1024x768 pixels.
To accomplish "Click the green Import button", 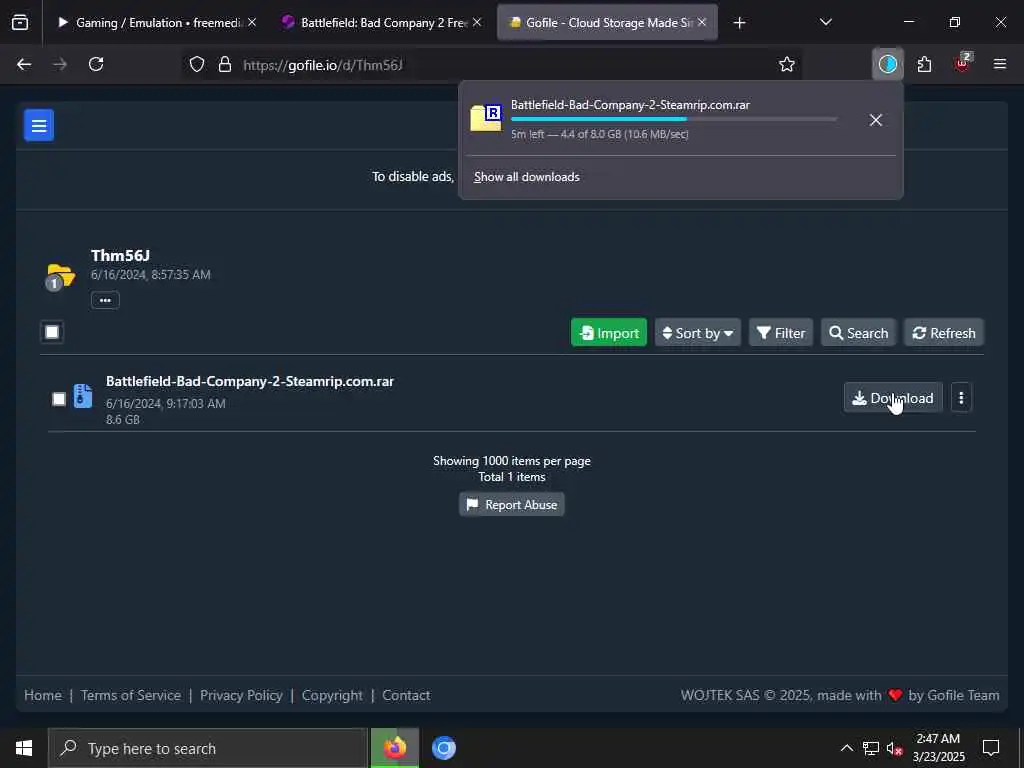I will coord(609,333).
